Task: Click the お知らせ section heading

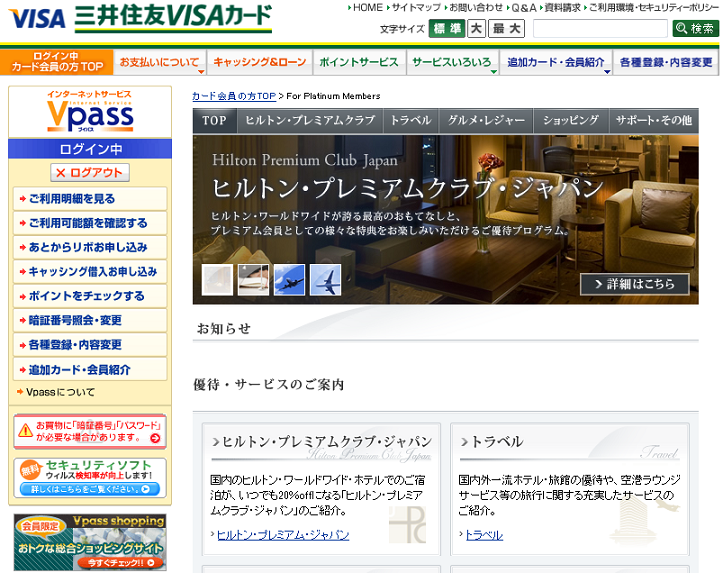Action: (x=224, y=328)
